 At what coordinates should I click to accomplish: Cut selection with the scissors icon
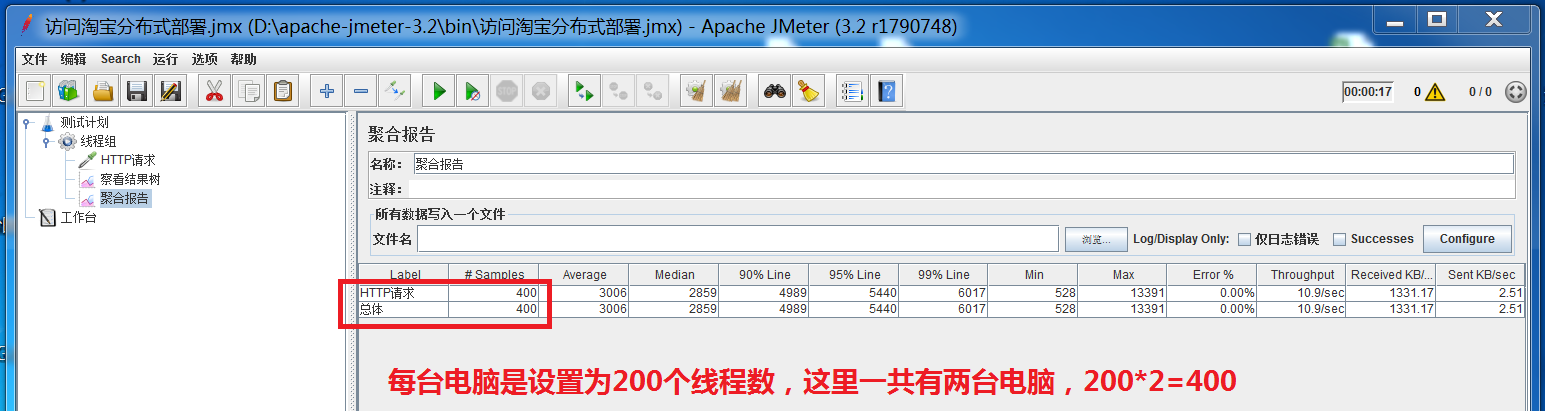[213, 92]
